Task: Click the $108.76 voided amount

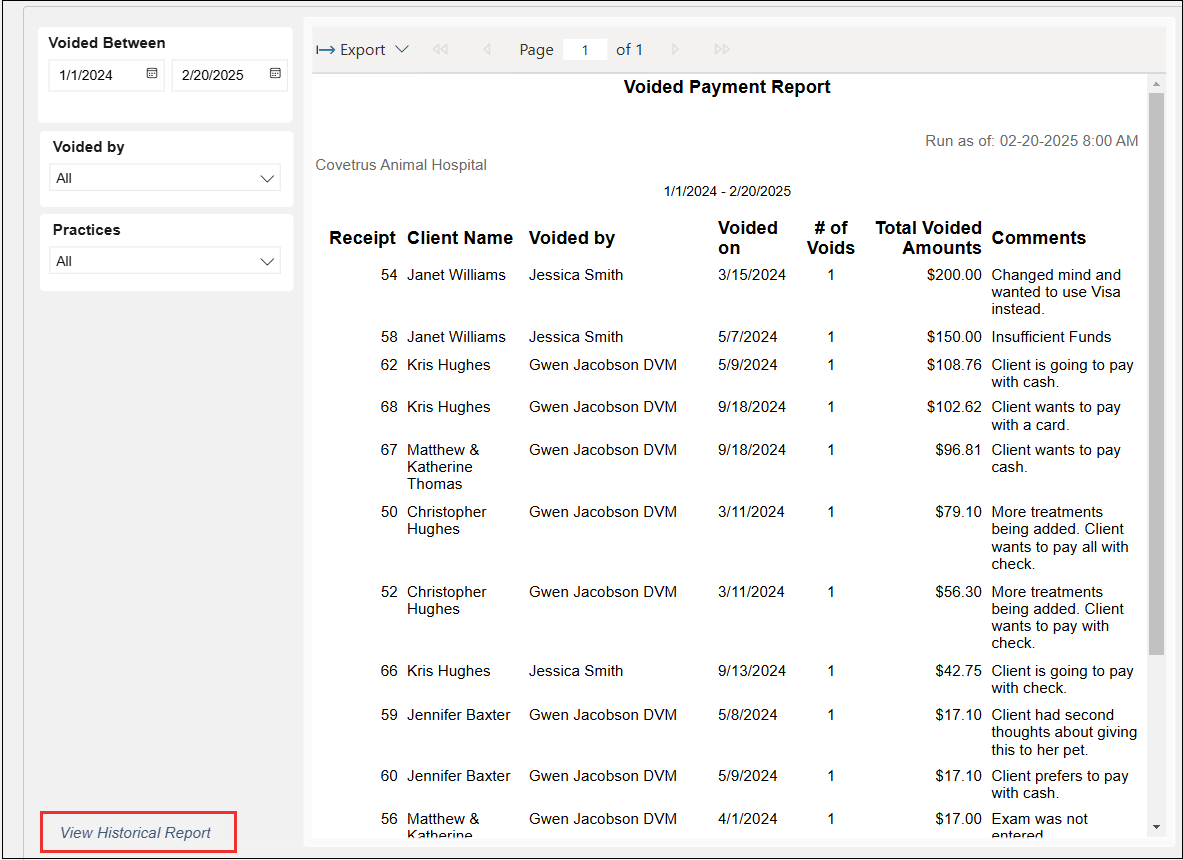Action: [954, 364]
